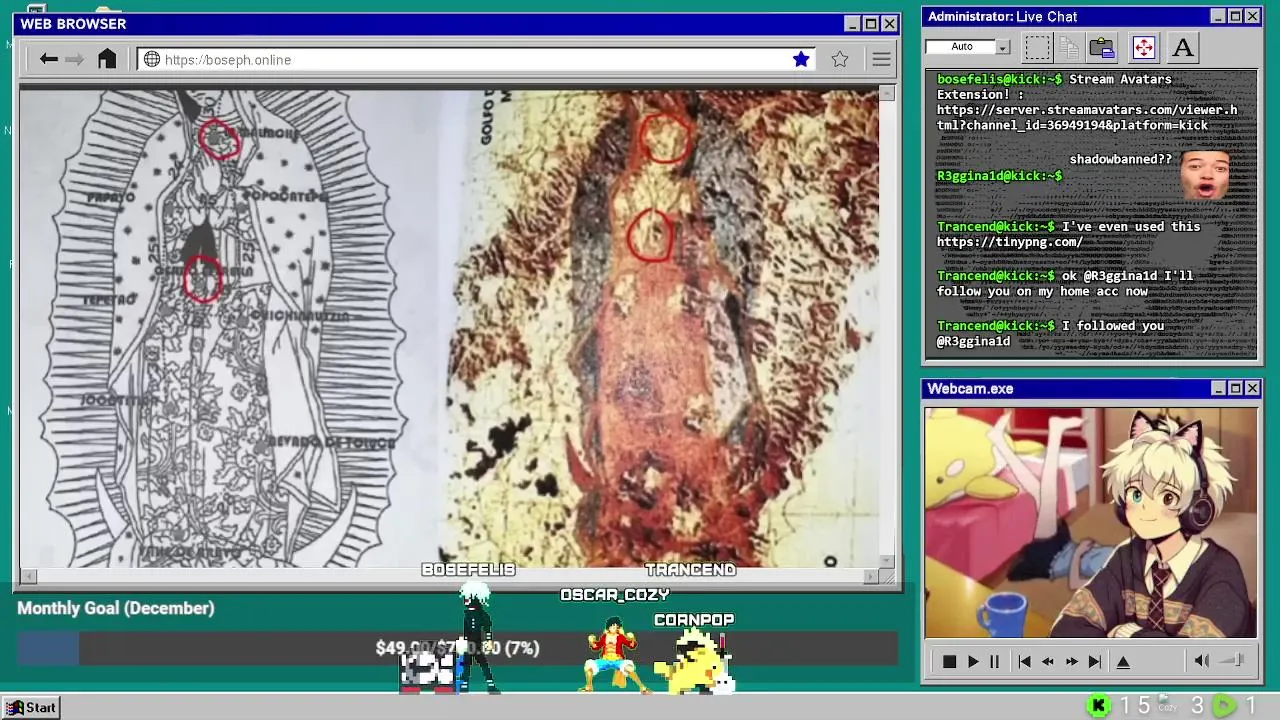
Task: Click the copy pages icon in Live Chat
Action: pyautogui.click(x=1069, y=47)
